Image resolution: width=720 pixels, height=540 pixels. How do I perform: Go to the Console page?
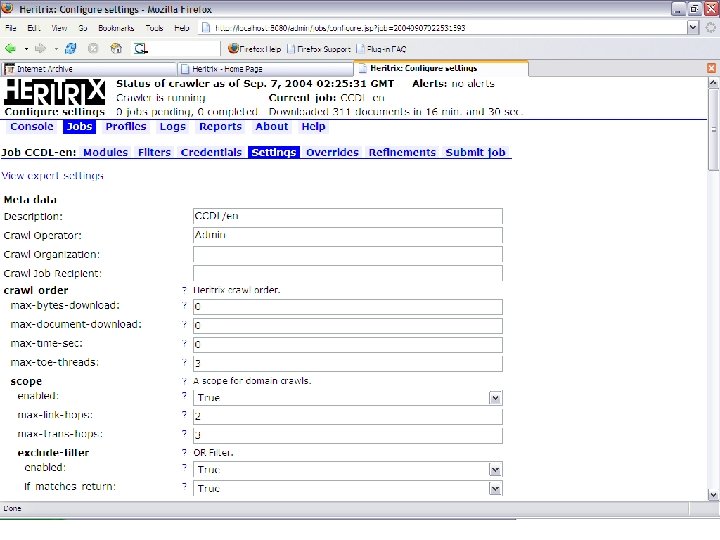pyautogui.click(x=32, y=127)
